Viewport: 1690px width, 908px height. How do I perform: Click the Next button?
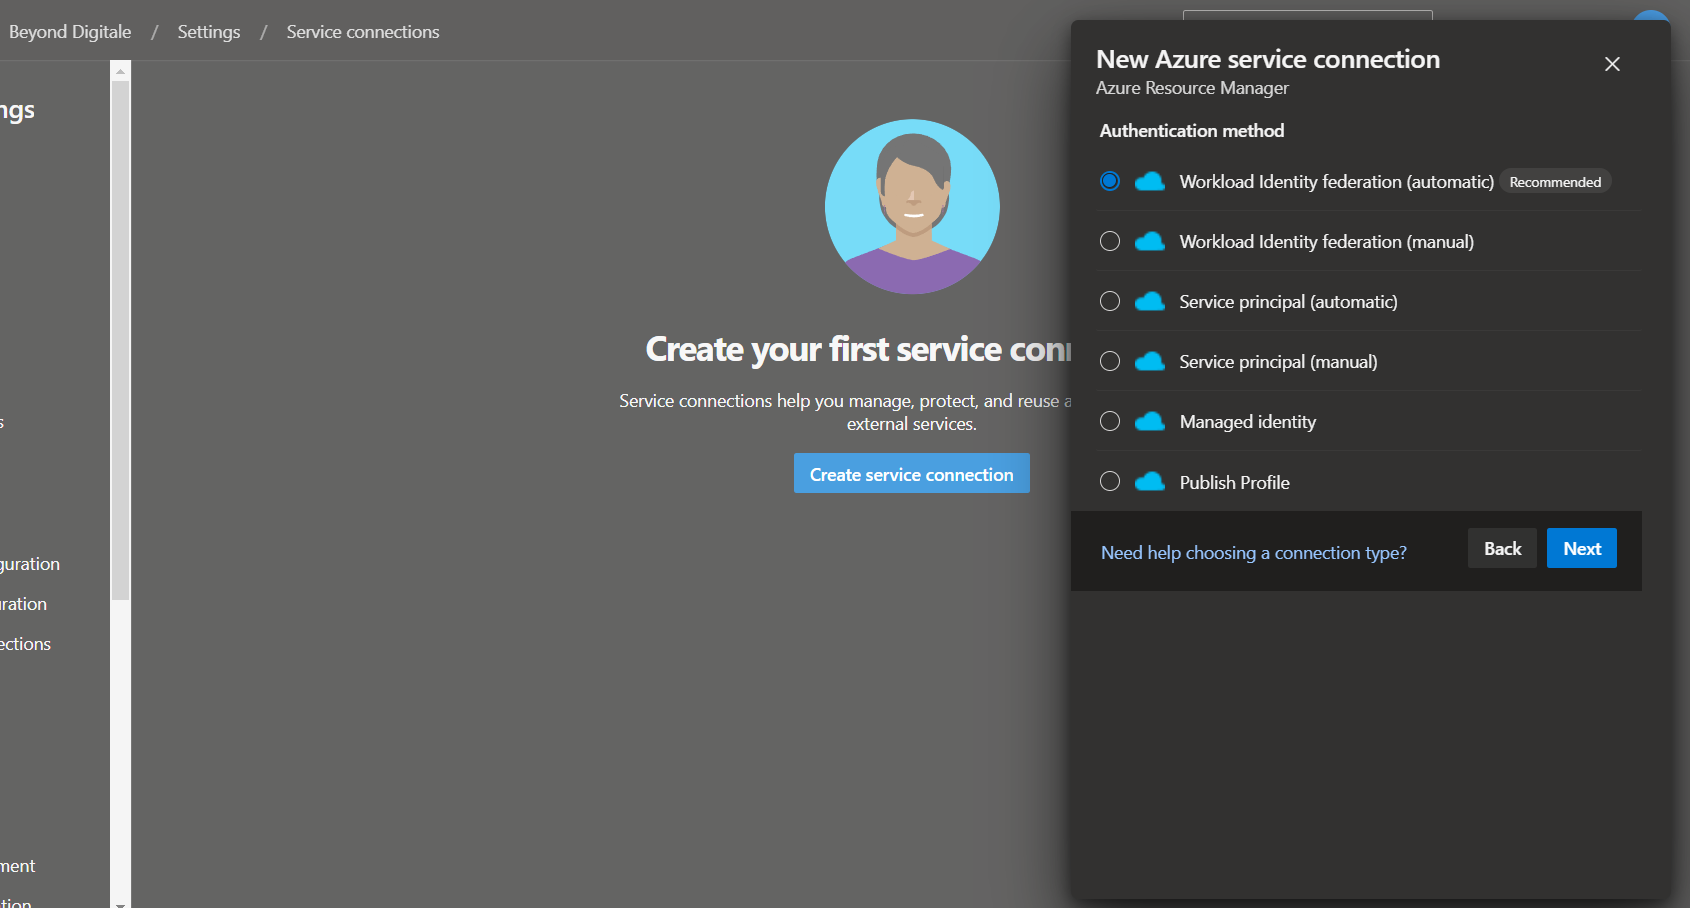pyautogui.click(x=1582, y=548)
